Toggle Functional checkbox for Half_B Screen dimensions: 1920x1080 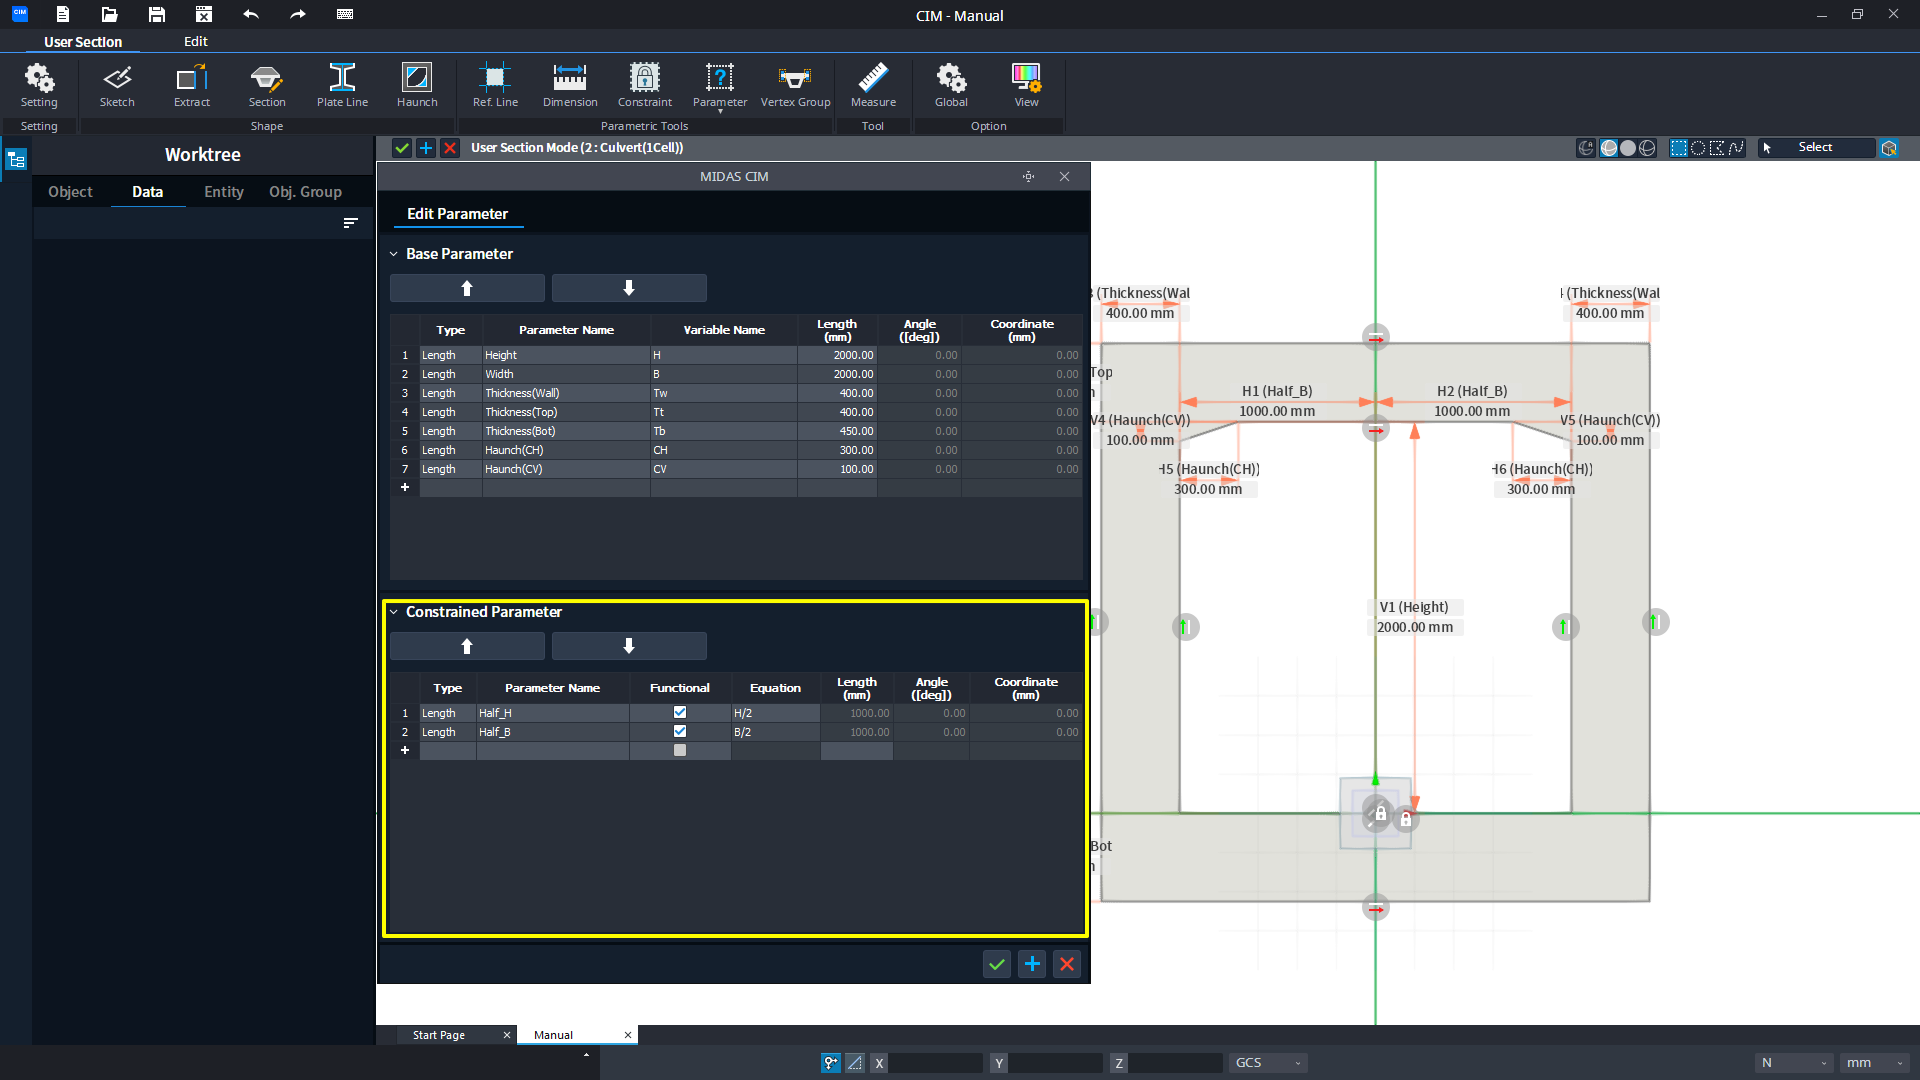pos(680,732)
